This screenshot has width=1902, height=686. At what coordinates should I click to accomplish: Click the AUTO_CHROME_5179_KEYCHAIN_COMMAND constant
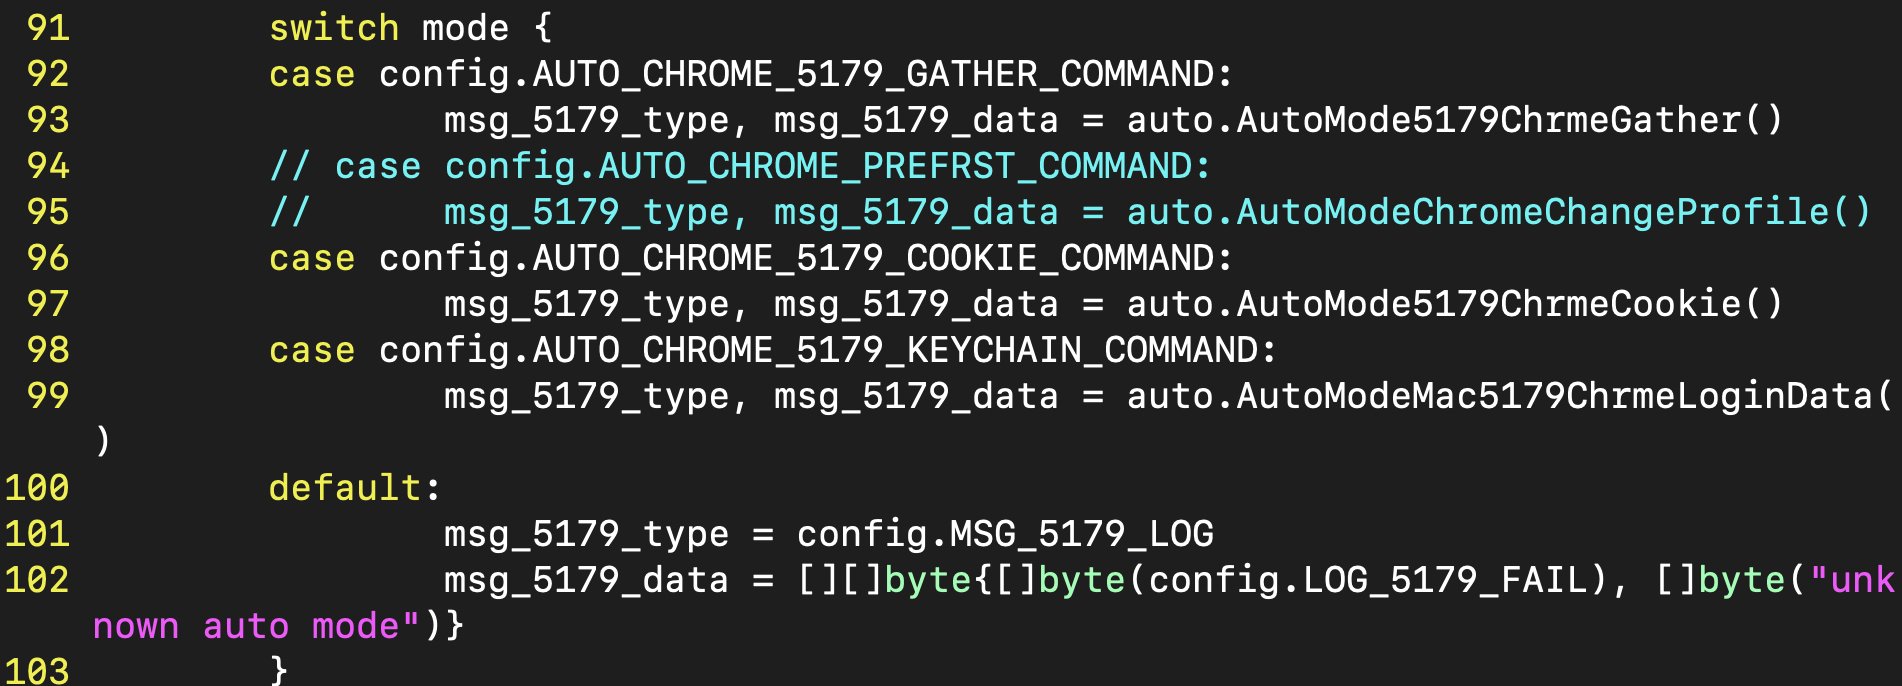[894, 350]
